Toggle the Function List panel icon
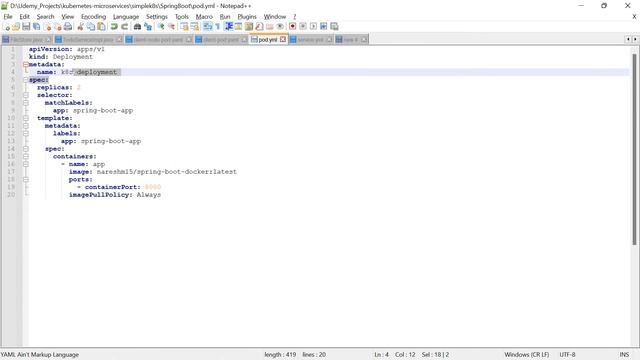Viewport: 640px width, 360px height. click(x=259, y=27)
